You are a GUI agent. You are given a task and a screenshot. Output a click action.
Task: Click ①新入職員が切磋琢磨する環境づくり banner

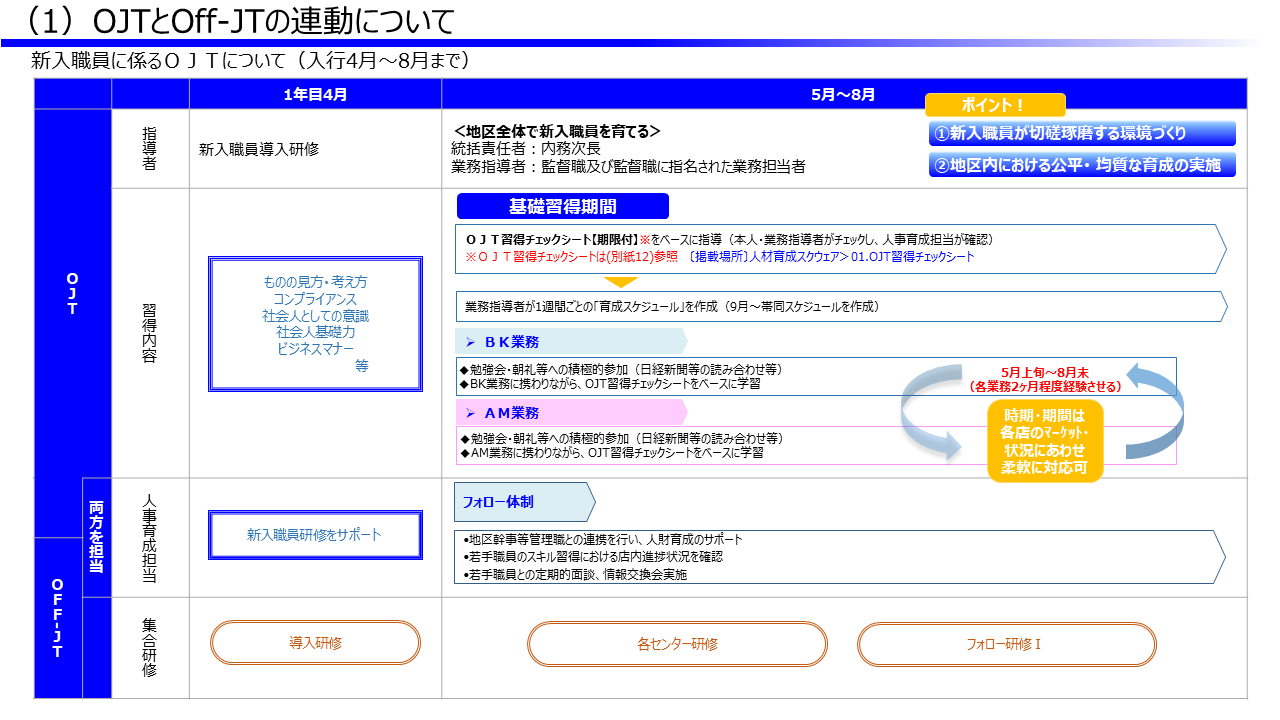pyautogui.click(x=1081, y=134)
